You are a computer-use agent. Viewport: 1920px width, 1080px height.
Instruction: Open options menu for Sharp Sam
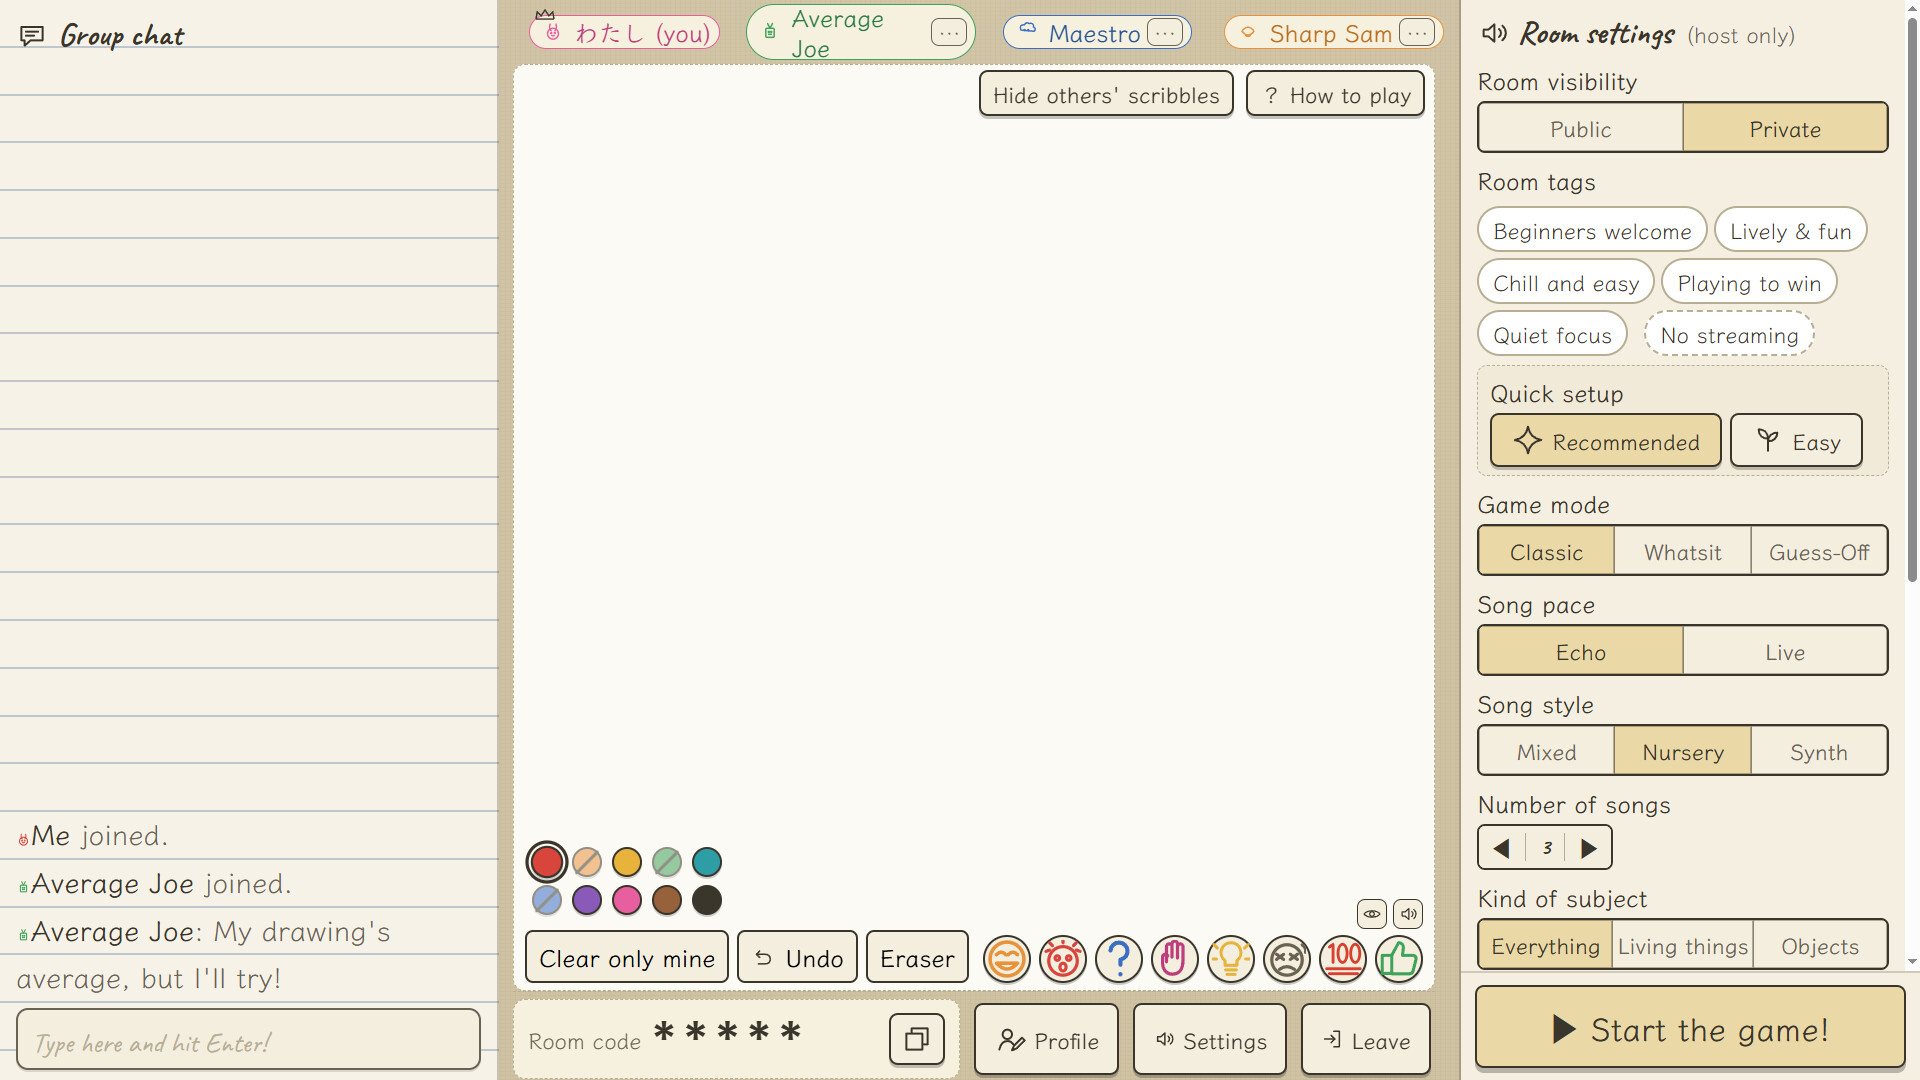pyautogui.click(x=1416, y=33)
